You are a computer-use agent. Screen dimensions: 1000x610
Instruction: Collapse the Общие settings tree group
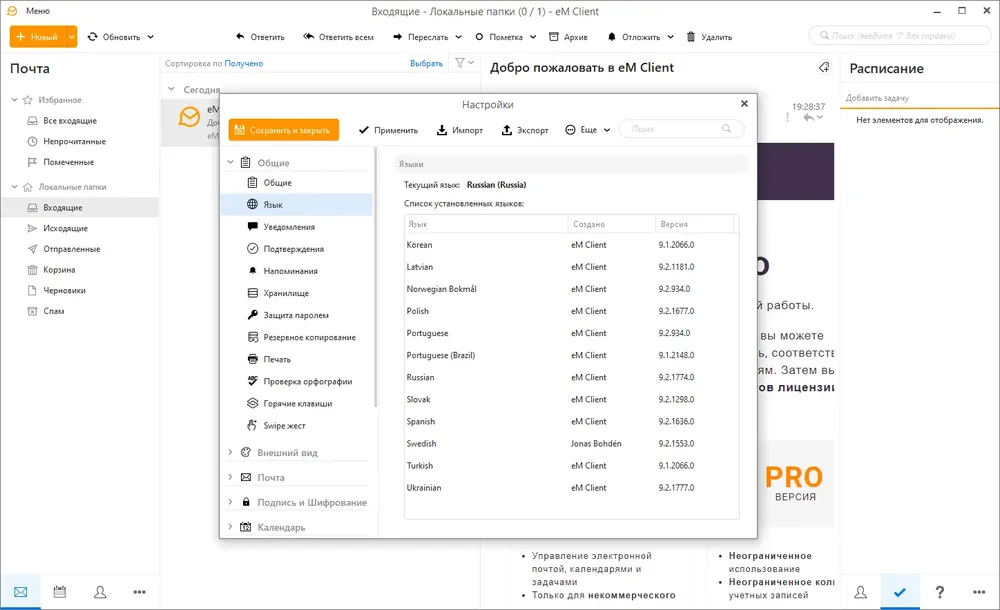(x=231, y=163)
